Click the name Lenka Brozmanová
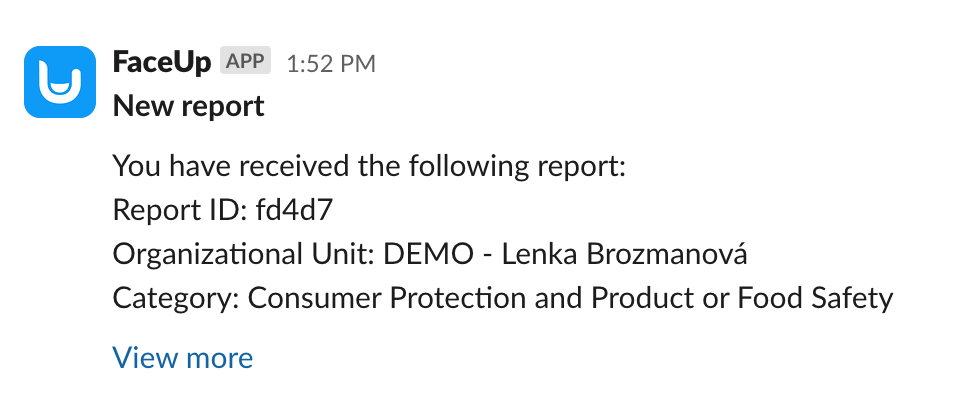The width and height of the screenshot is (956, 399). (x=624, y=254)
